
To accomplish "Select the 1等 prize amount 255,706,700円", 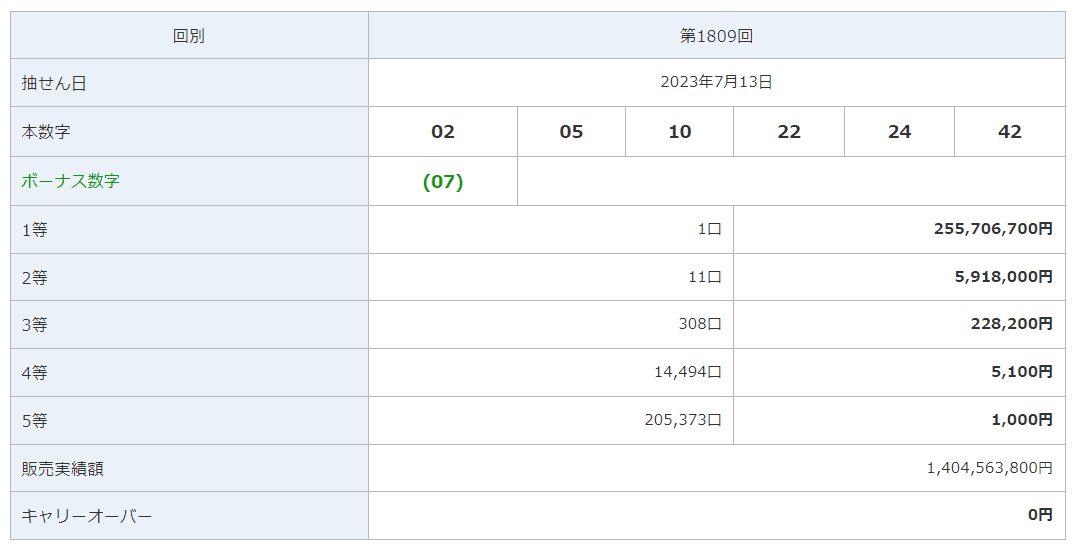I will (x=992, y=229).
